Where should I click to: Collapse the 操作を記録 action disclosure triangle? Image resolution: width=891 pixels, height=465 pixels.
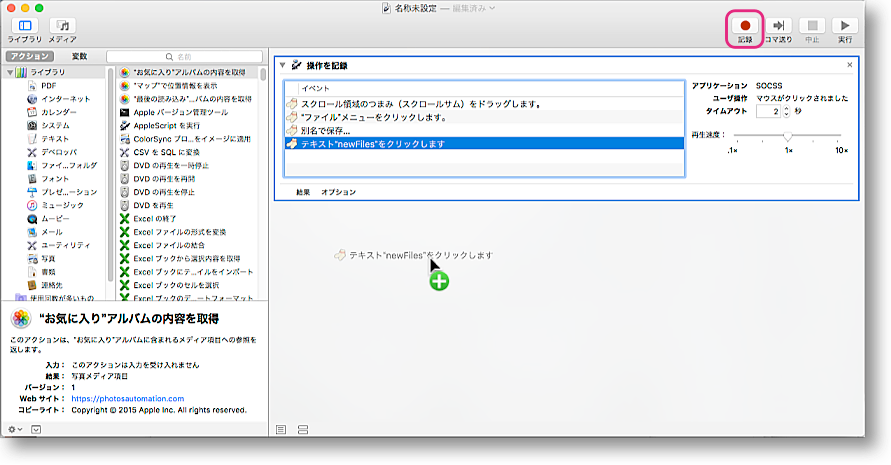click(283, 65)
